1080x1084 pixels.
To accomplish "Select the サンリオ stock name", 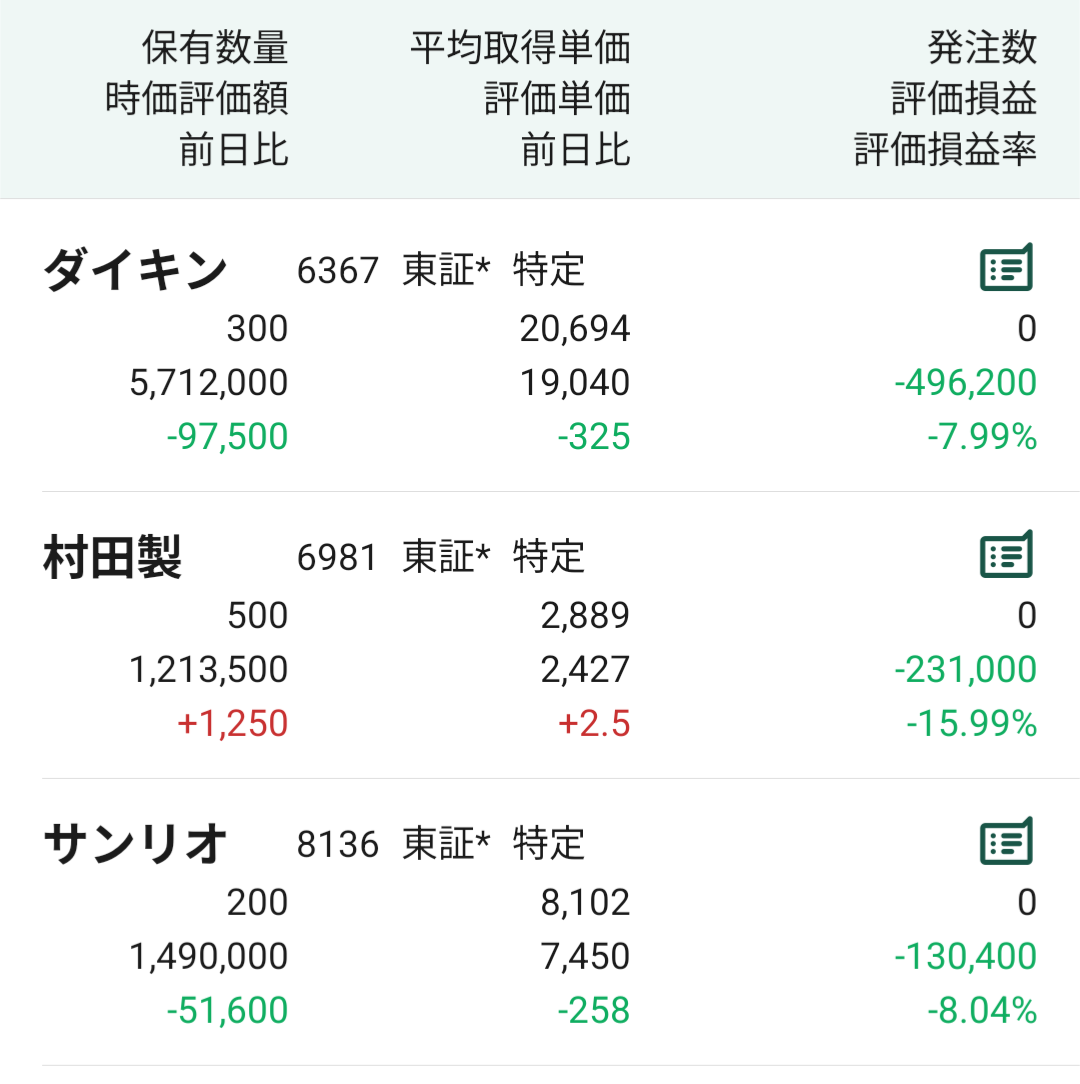I will 136,843.
